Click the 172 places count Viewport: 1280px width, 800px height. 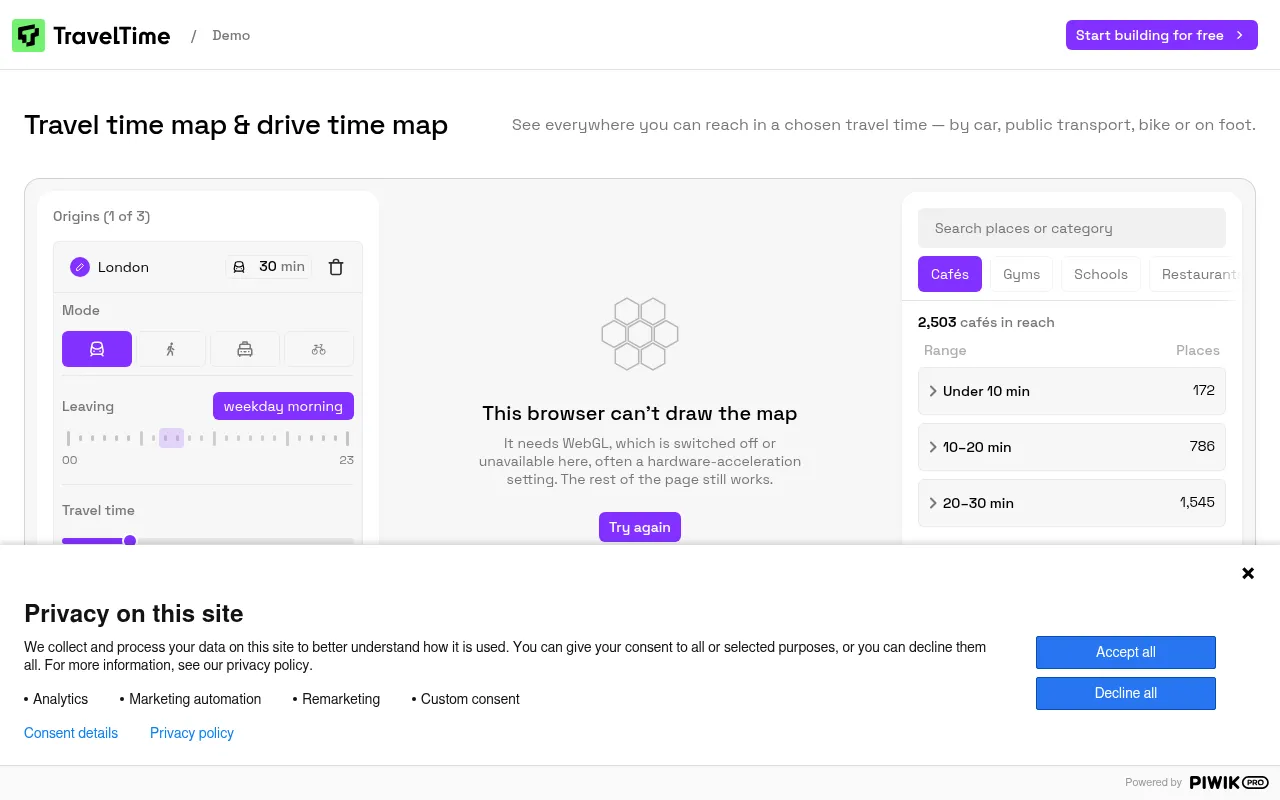(x=1204, y=390)
